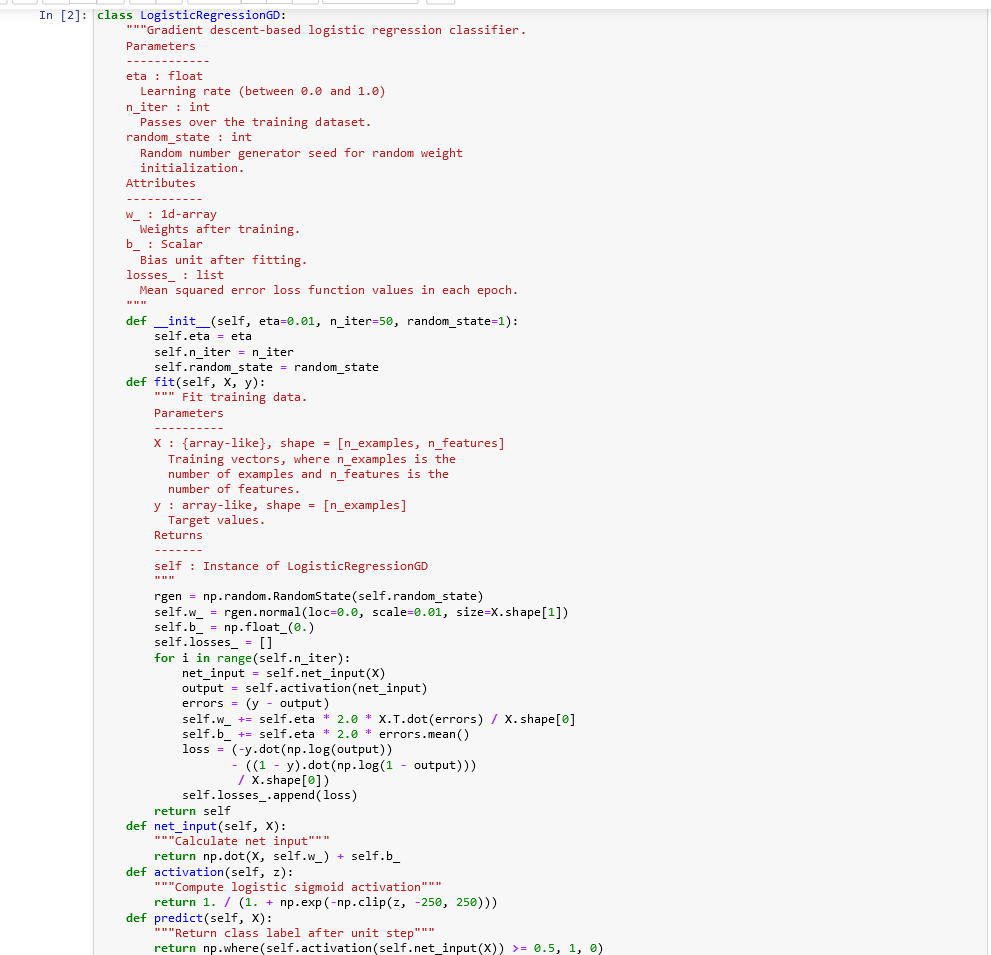Click the notebook background left of the cell
This screenshot has height=955, width=991.
45,400
